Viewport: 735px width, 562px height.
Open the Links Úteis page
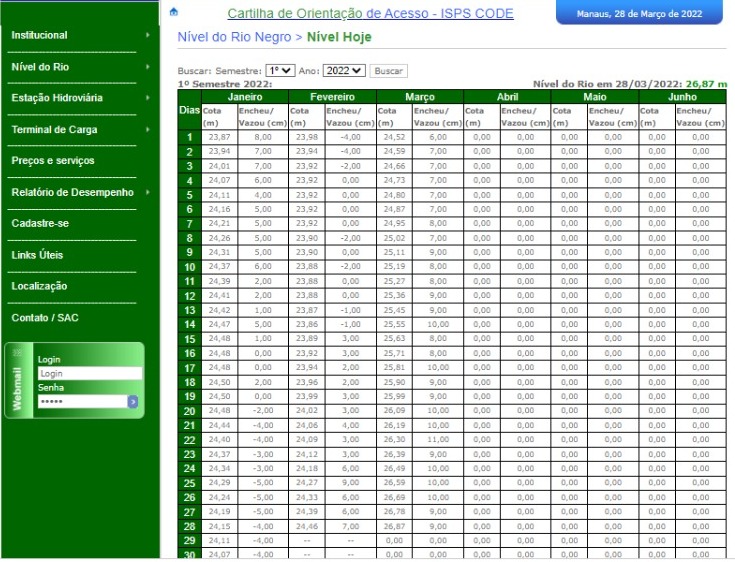pyautogui.click(x=37, y=255)
